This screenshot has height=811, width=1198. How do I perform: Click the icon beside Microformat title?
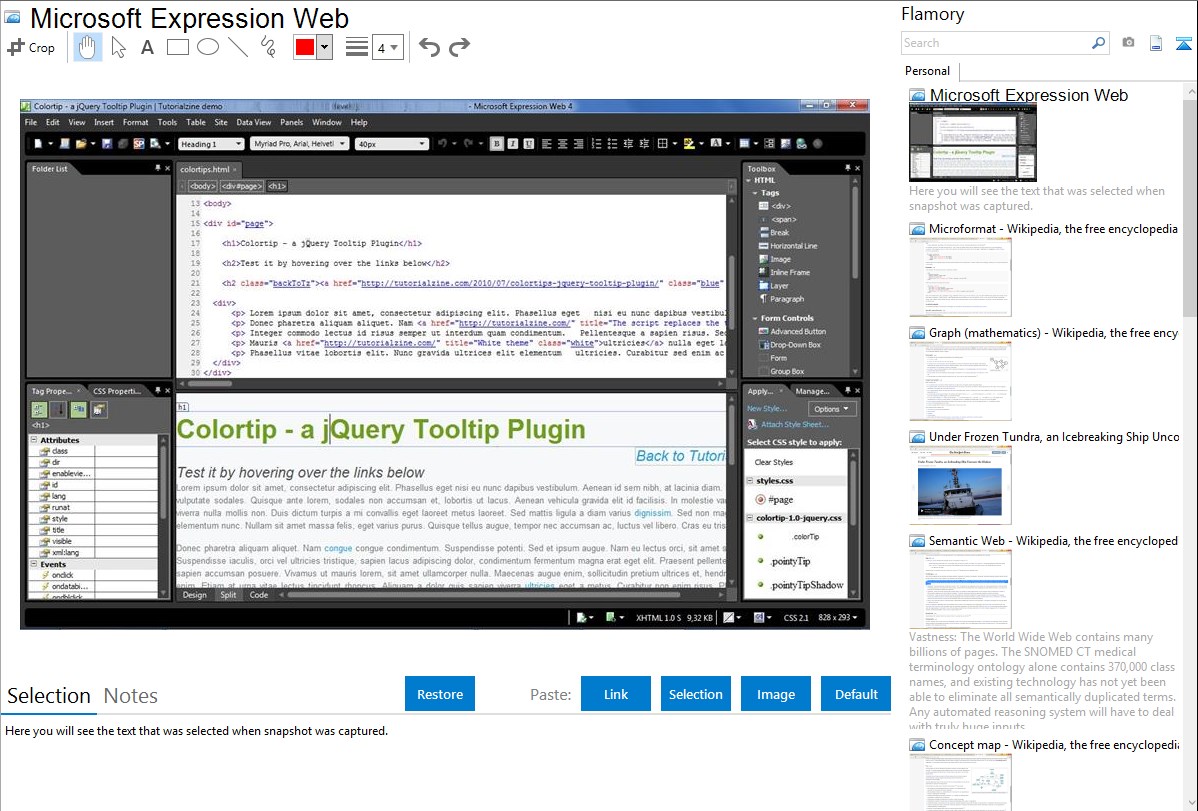coord(917,229)
